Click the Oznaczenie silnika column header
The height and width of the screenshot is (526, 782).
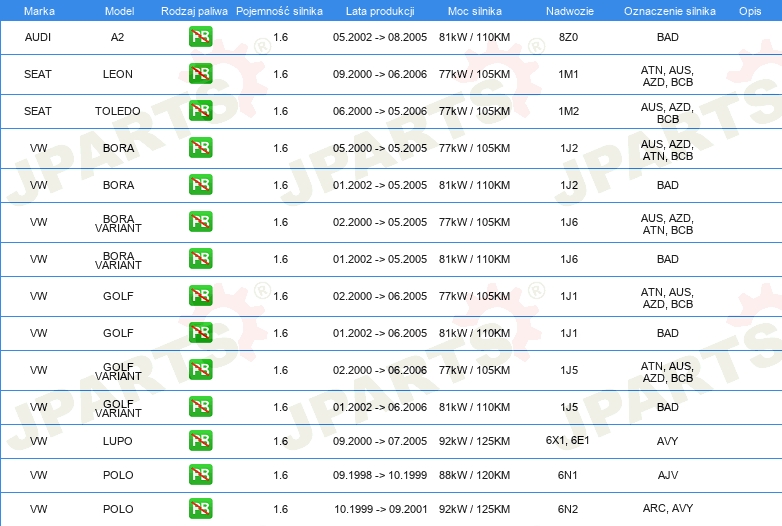point(670,11)
